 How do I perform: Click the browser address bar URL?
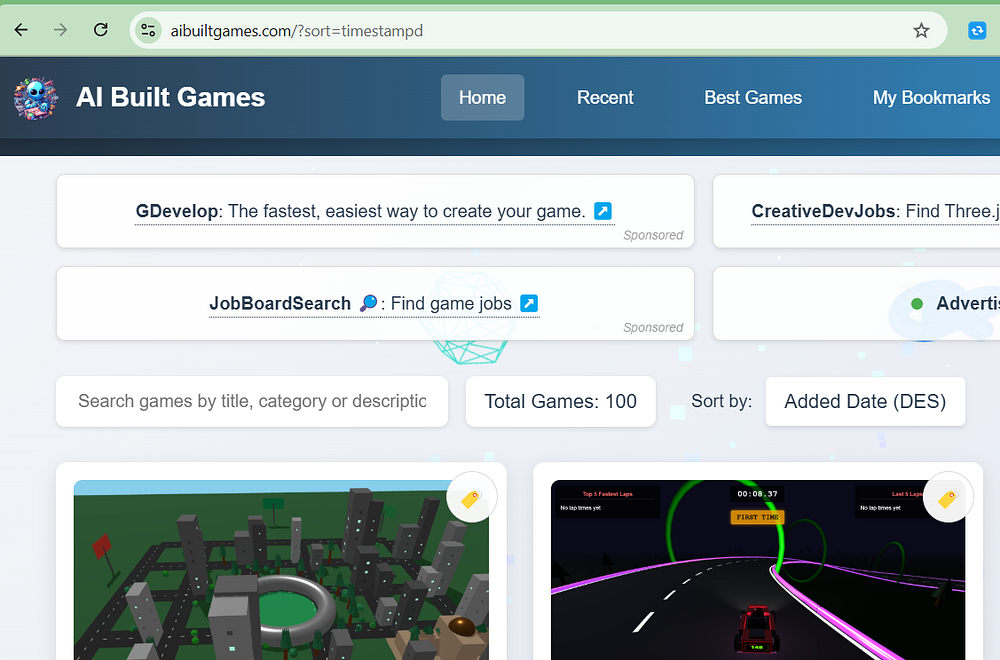point(297,31)
